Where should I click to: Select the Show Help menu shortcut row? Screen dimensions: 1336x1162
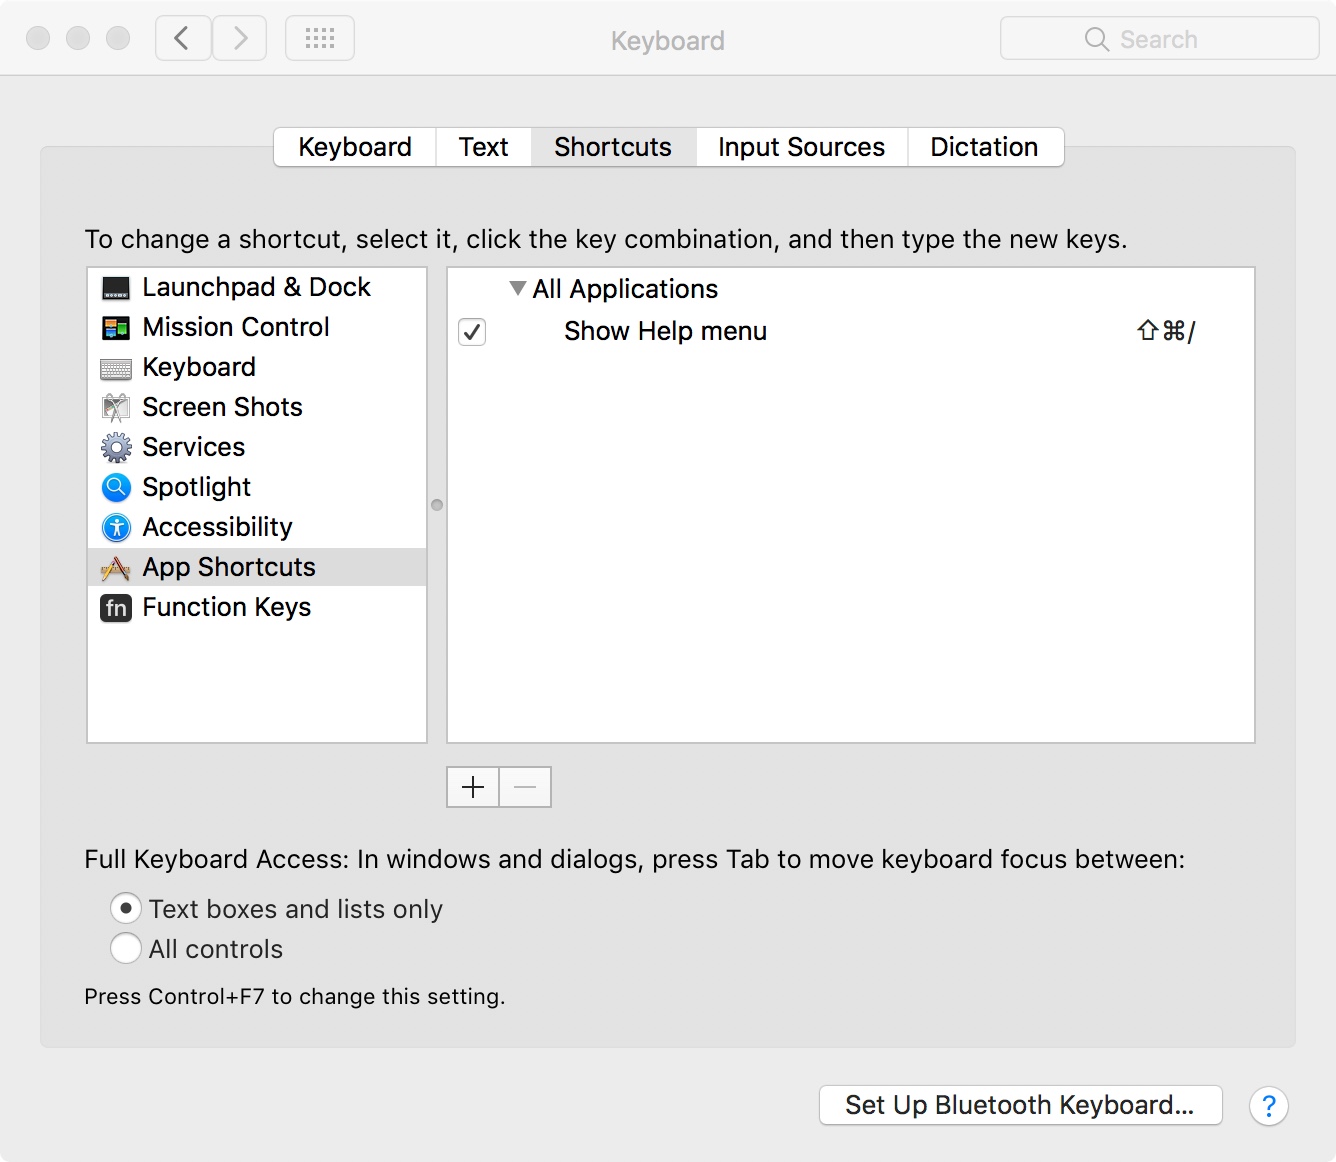point(851,331)
